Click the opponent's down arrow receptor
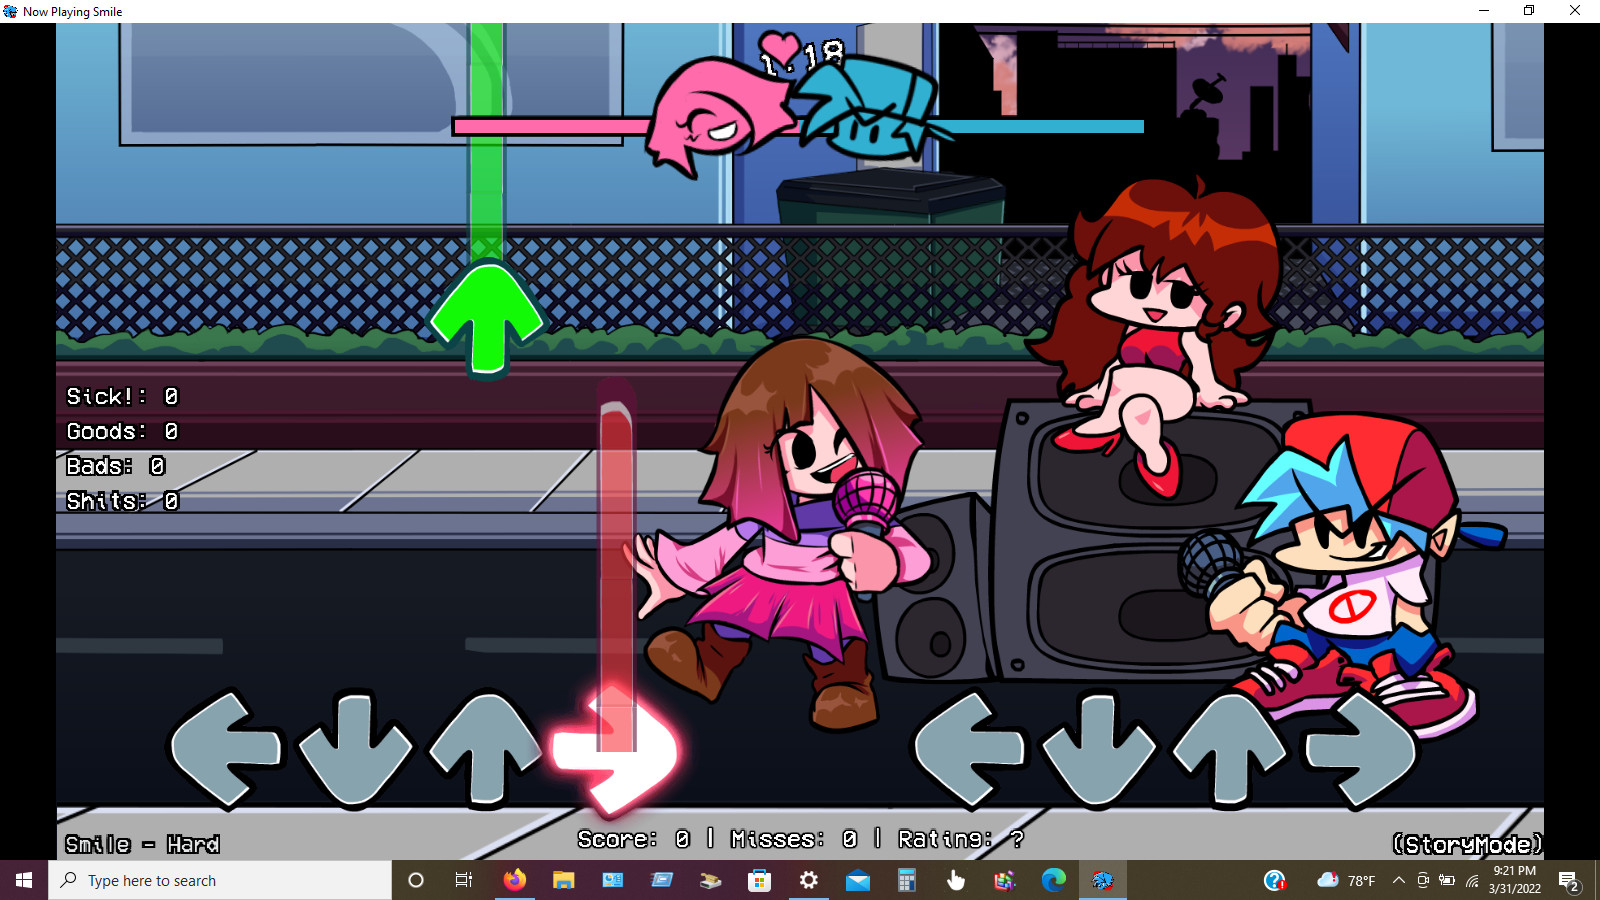1600x900 pixels. 355,748
